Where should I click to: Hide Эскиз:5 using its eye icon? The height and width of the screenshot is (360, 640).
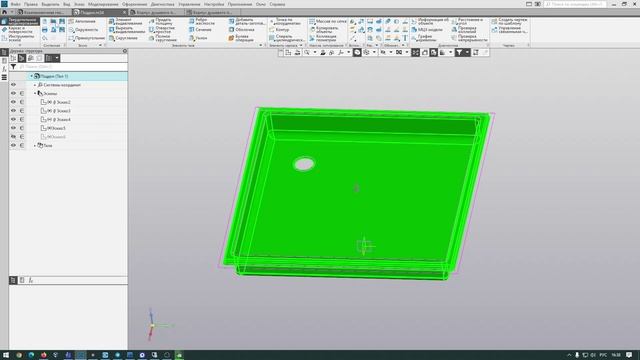pyautogui.click(x=13, y=128)
